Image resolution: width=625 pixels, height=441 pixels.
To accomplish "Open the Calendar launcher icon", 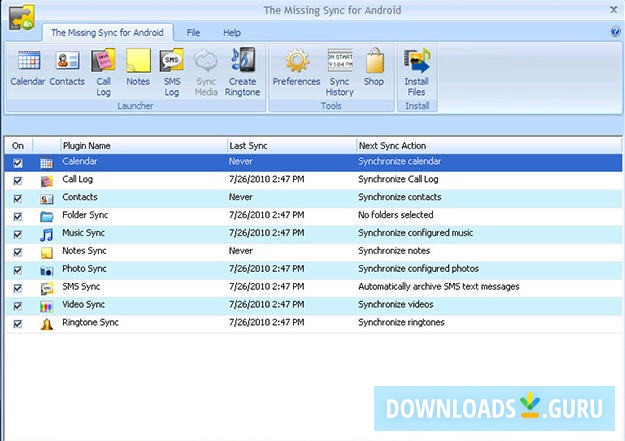I will [28, 67].
